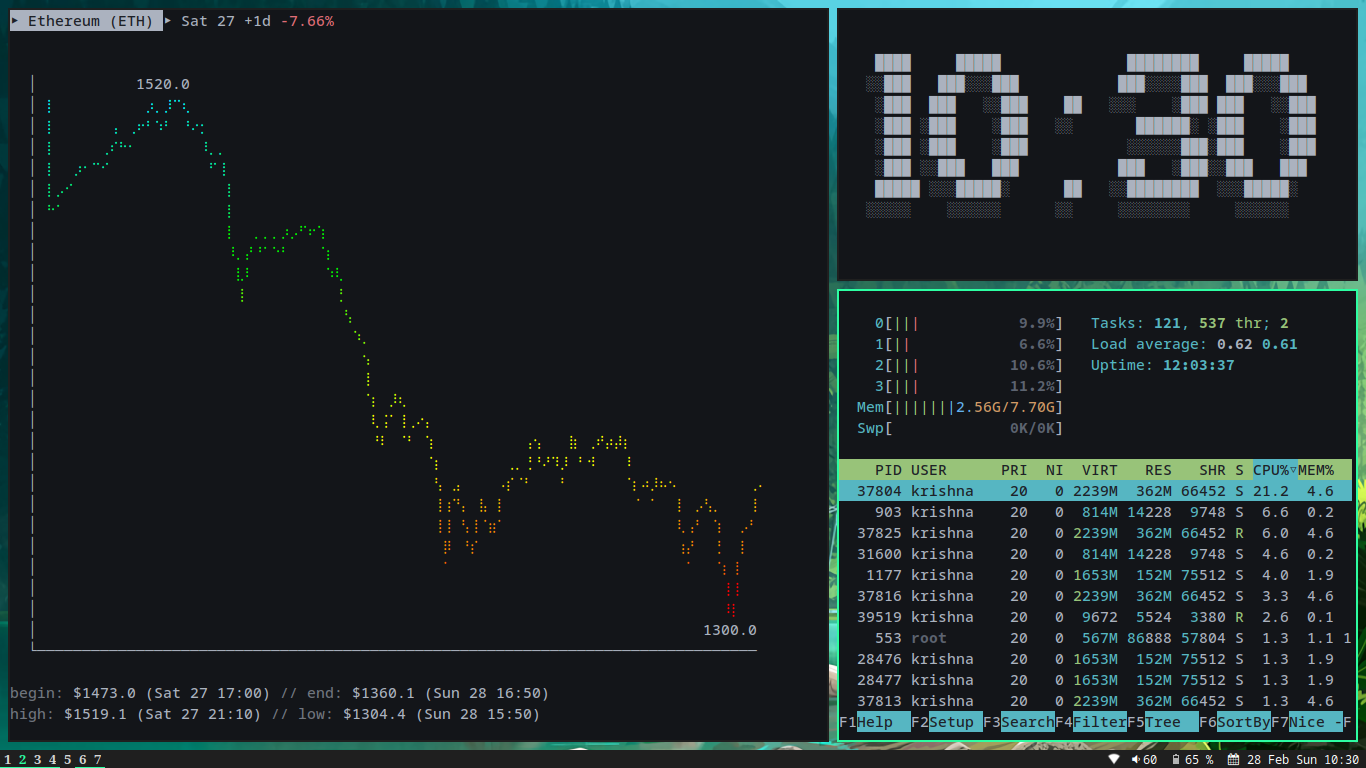Click the F3 Search button in htop
This screenshot has width=1366, height=768.
[1018, 722]
